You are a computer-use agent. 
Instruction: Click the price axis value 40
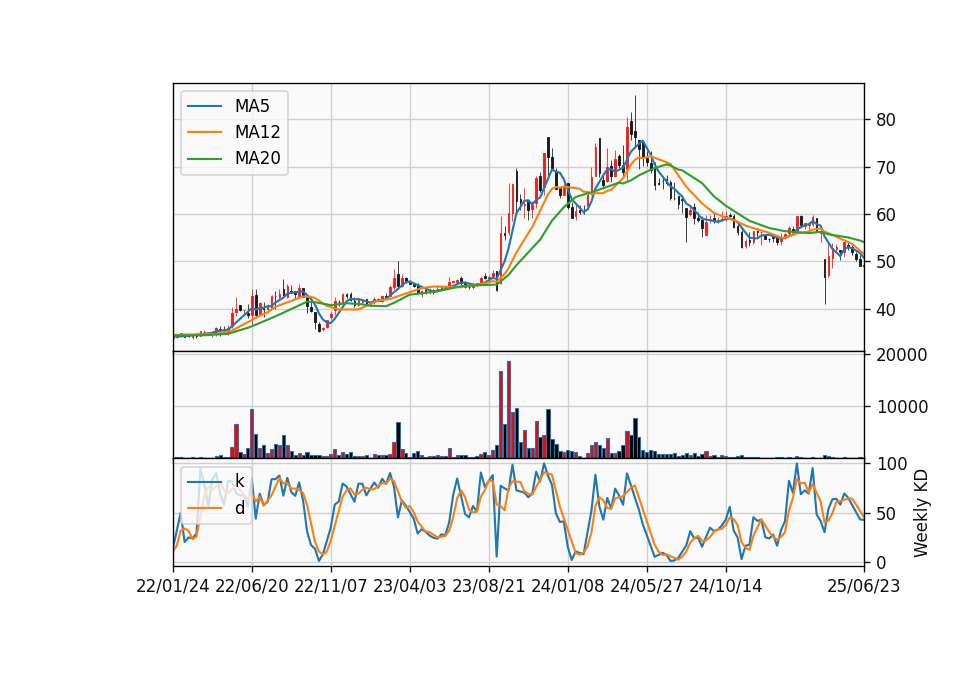[886, 310]
